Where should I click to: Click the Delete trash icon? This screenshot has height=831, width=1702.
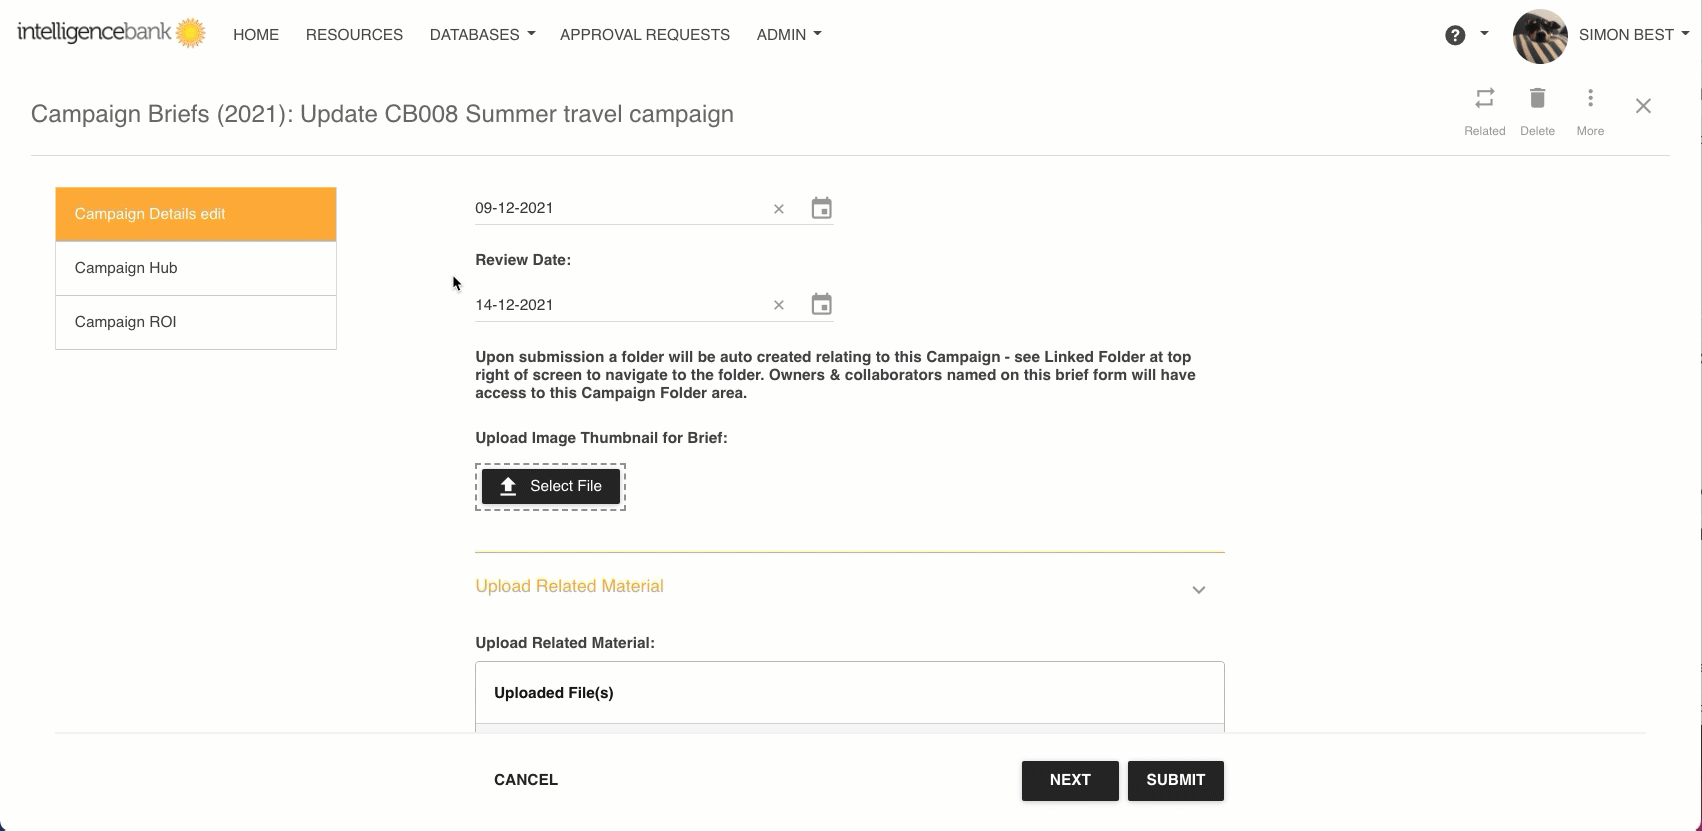tap(1537, 99)
